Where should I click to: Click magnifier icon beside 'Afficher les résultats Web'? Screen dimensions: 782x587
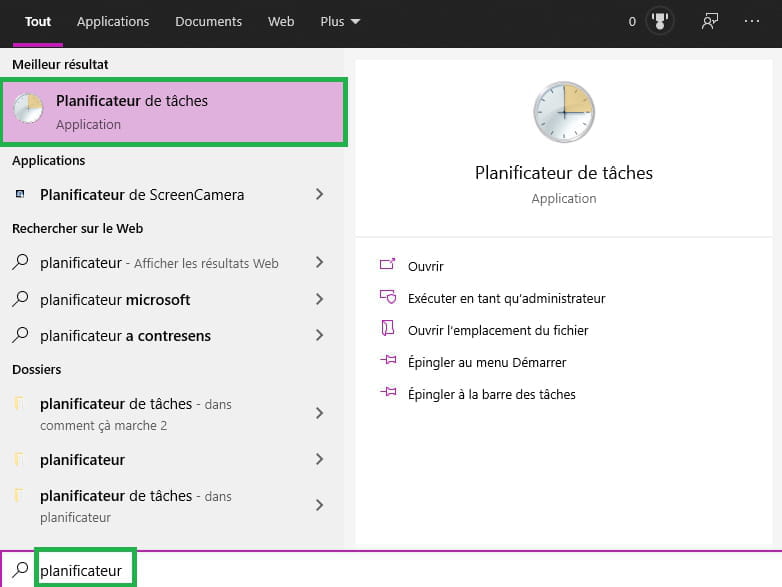20,262
